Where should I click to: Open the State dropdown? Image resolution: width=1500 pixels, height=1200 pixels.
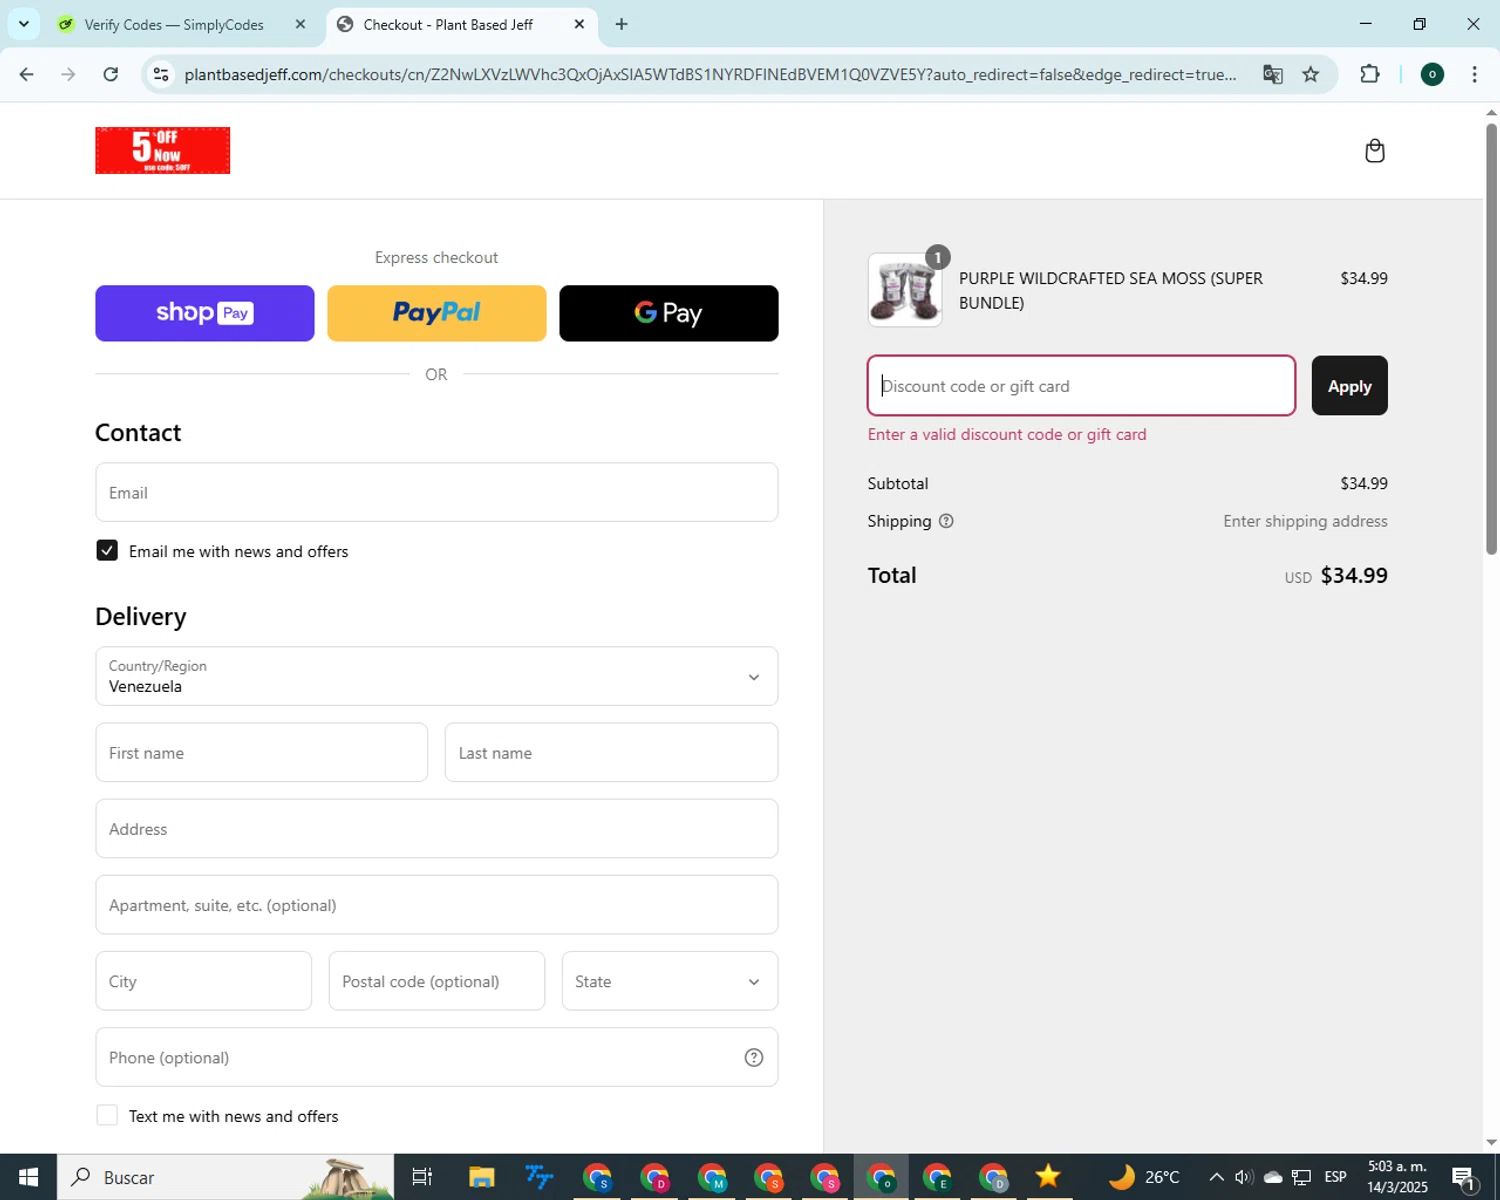pos(670,981)
